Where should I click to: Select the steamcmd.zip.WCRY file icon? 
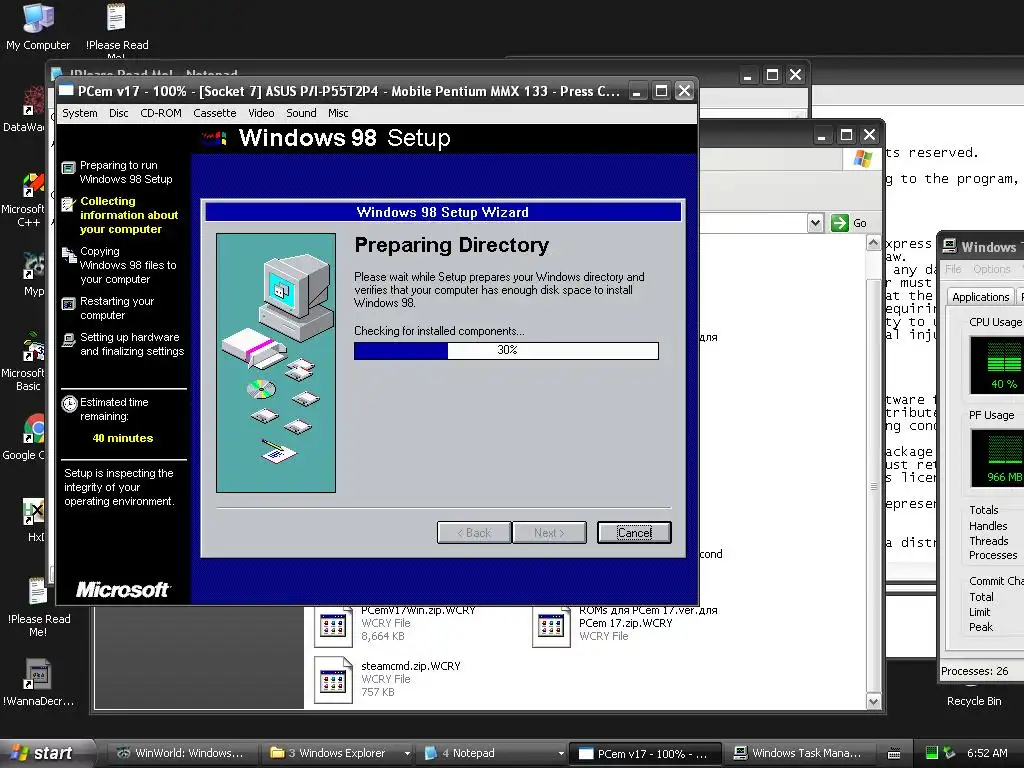333,680
